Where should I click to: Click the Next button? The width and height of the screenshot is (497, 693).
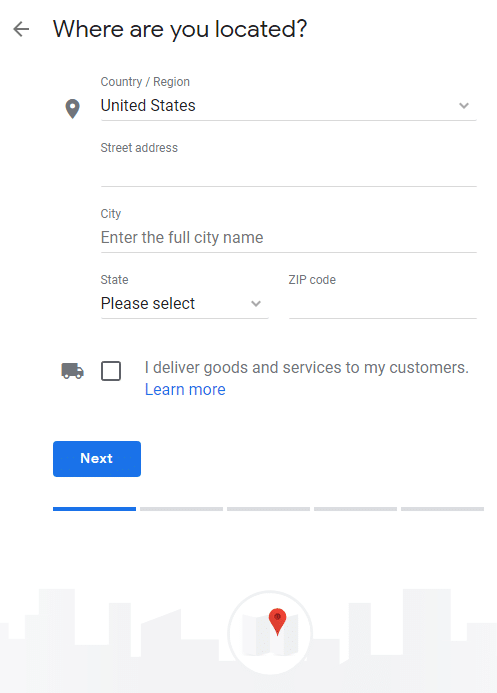[97, 459]
